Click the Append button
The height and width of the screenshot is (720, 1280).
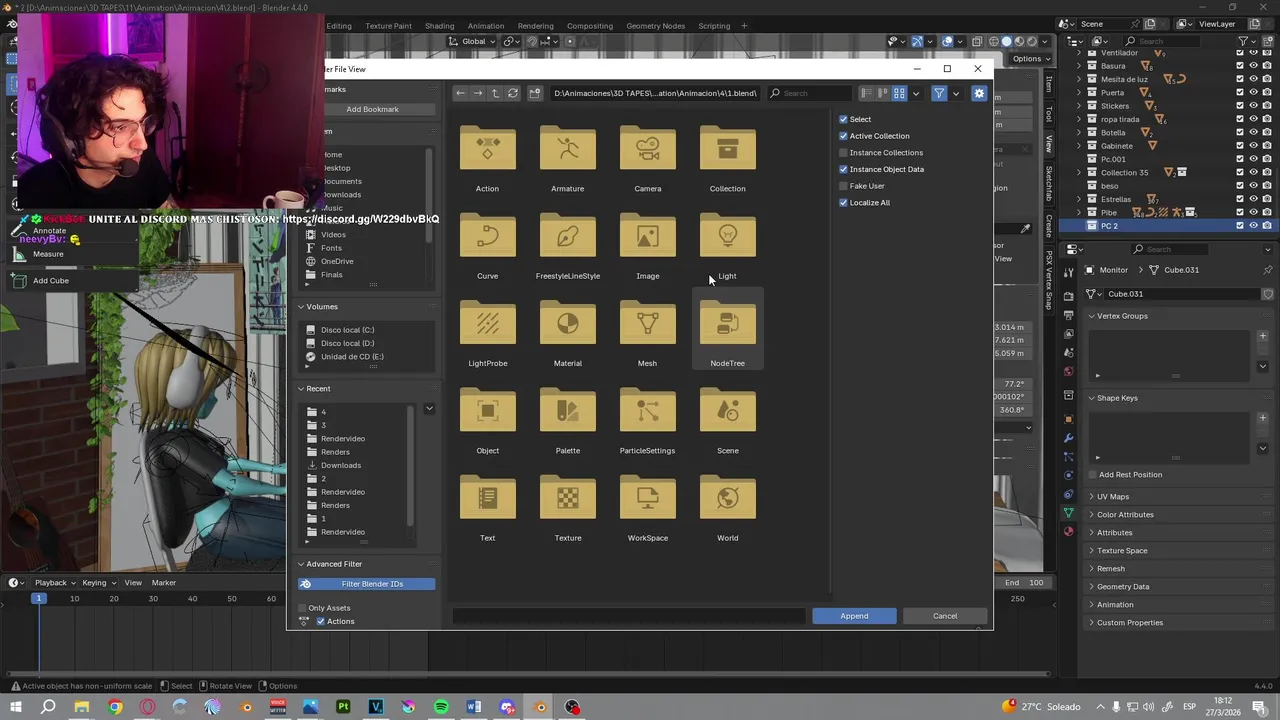click(854, 616)
